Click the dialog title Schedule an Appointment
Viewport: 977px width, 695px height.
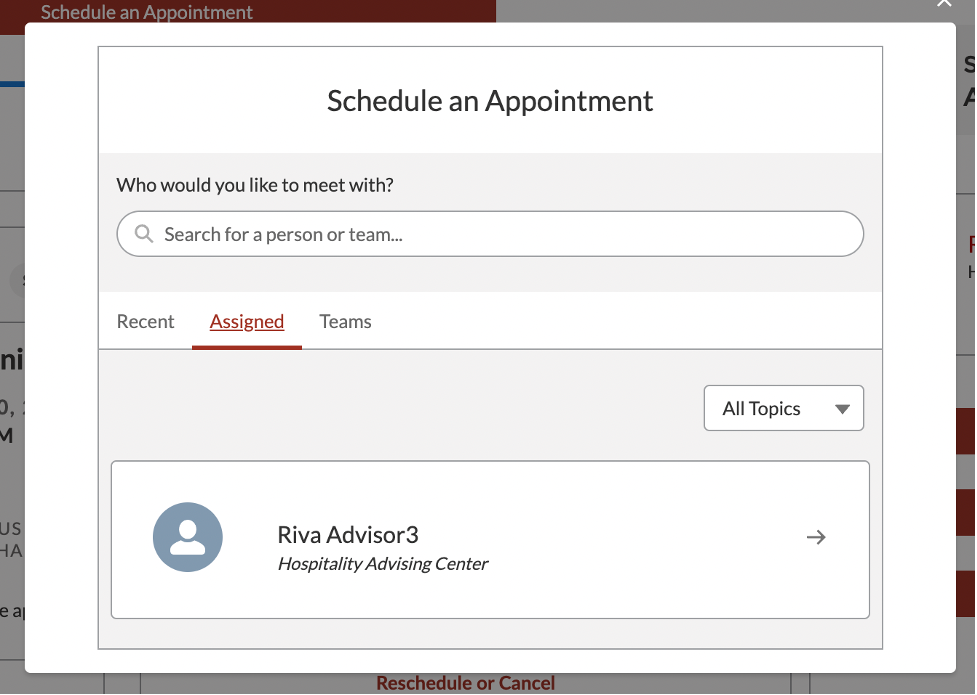click(x=490, y=101)
